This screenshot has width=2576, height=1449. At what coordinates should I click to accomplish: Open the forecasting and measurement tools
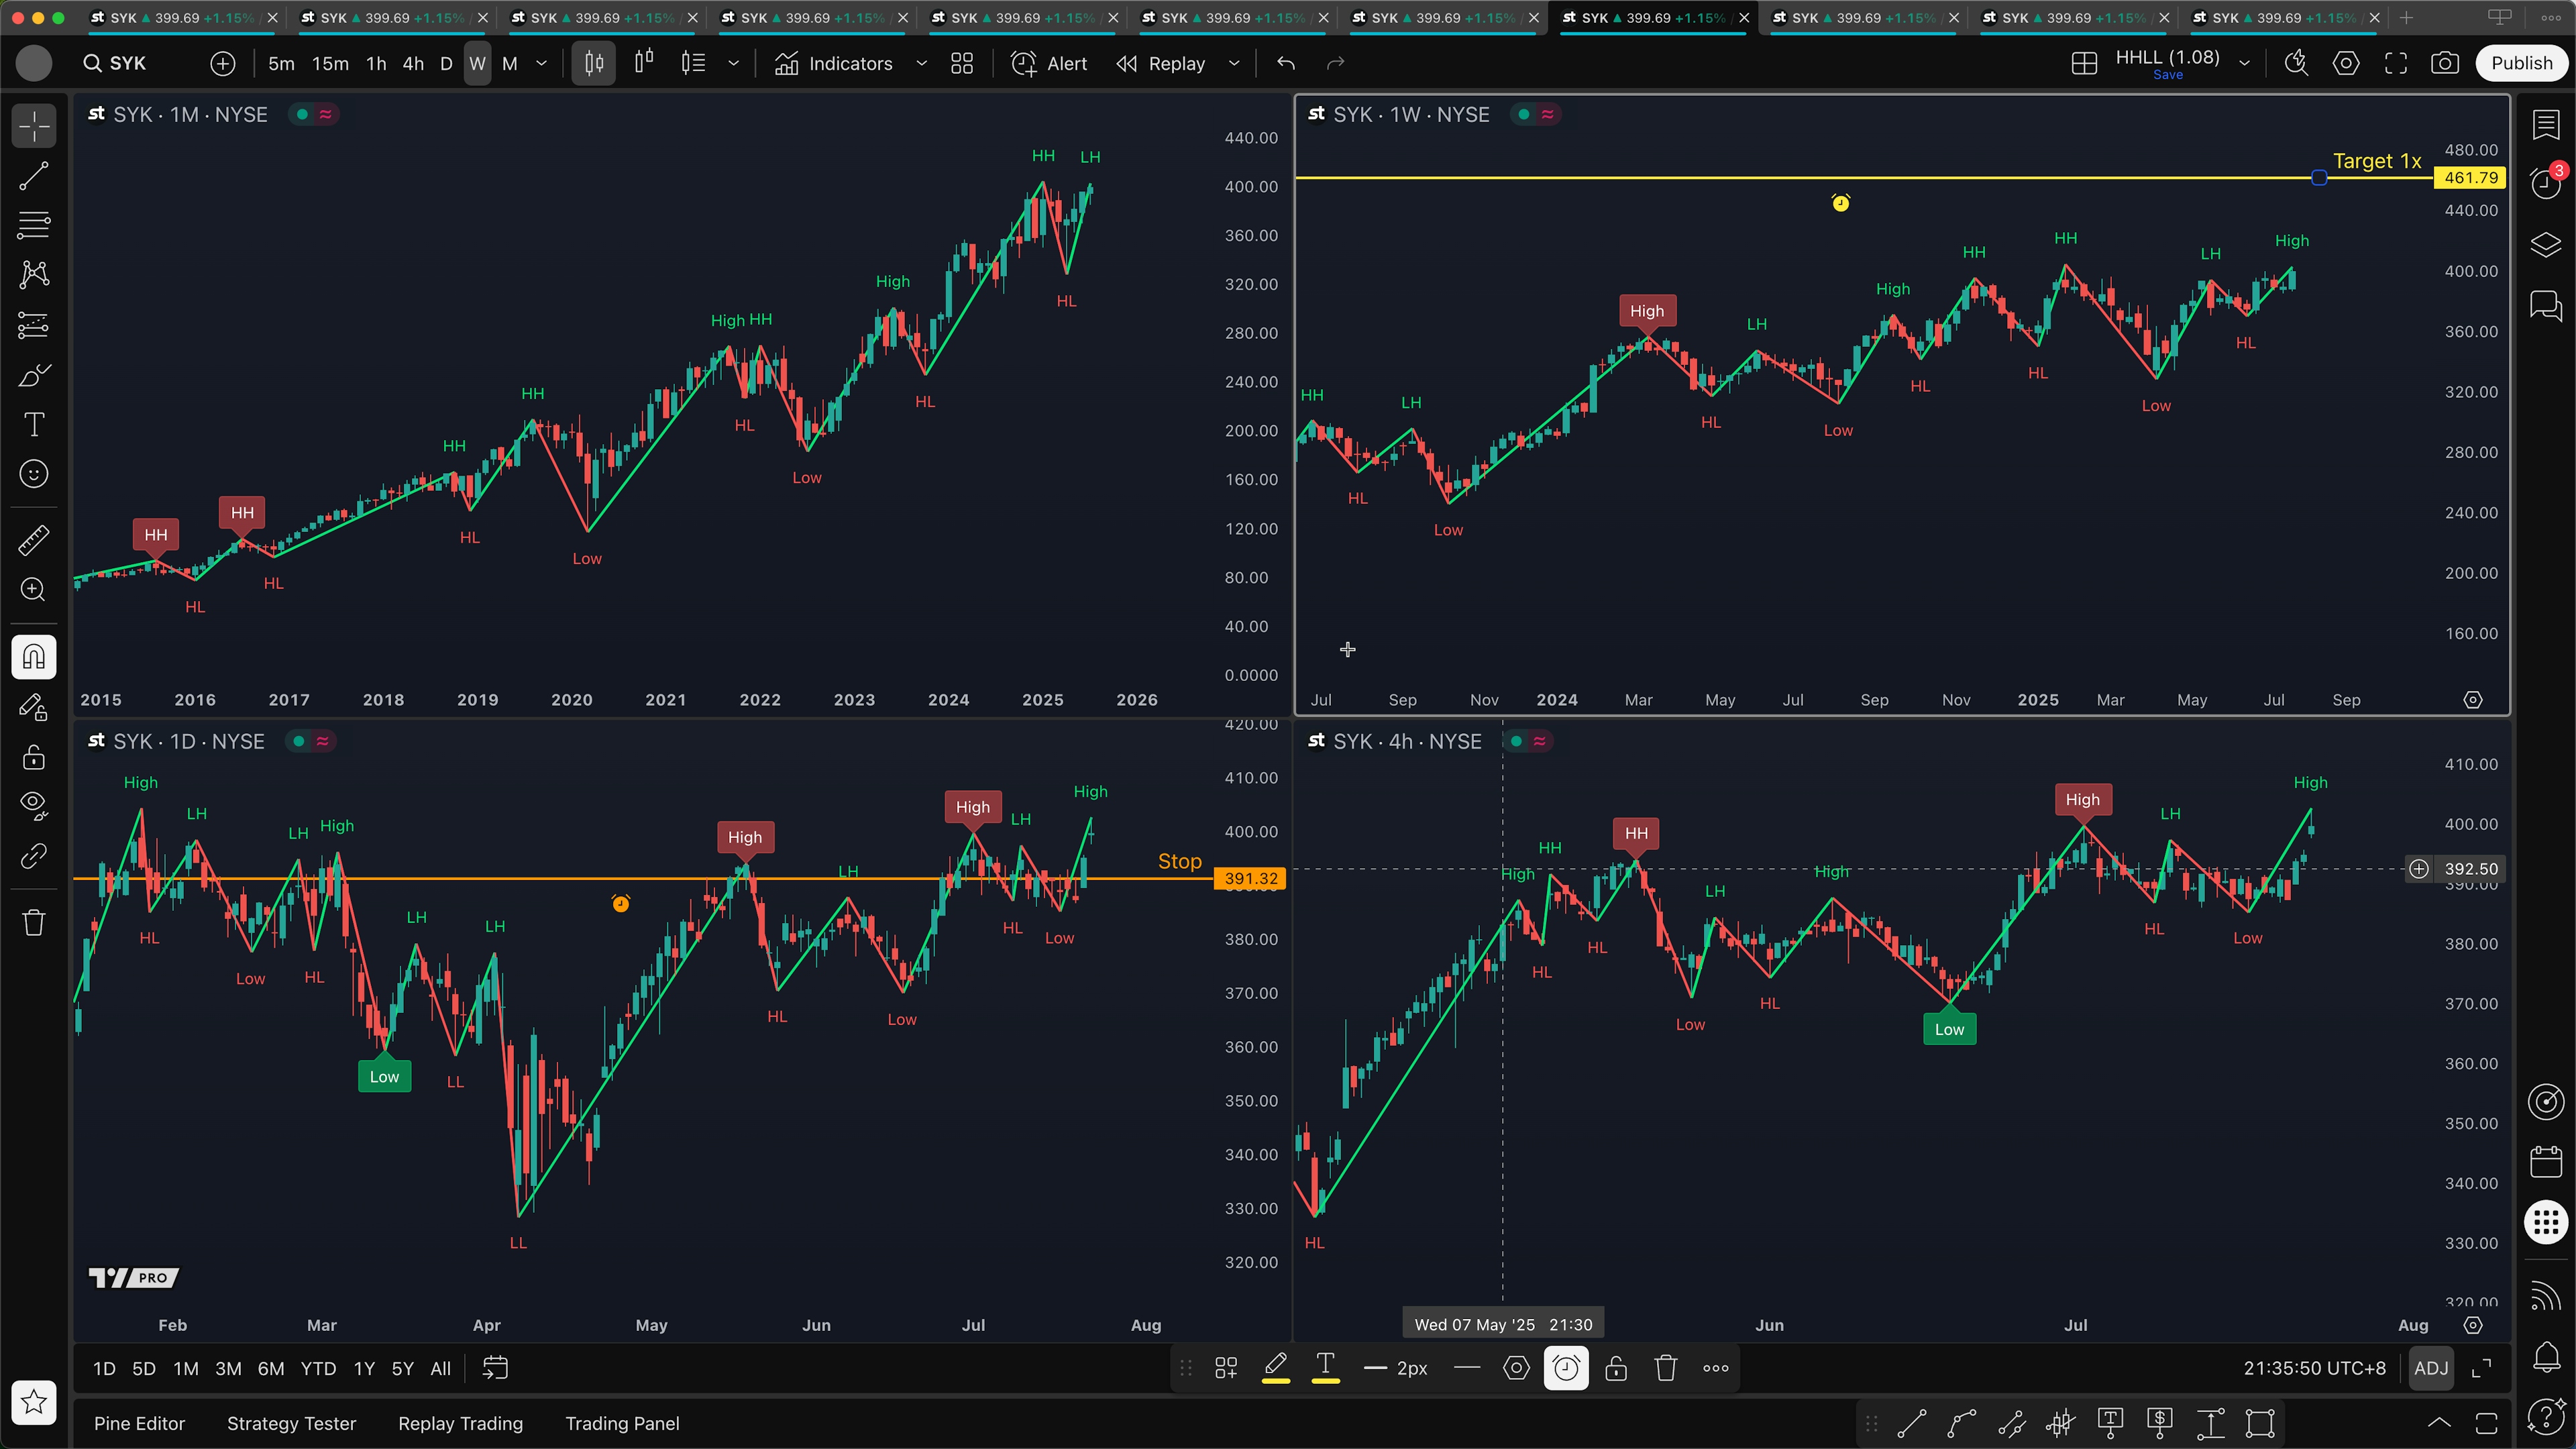pos(34,325)
